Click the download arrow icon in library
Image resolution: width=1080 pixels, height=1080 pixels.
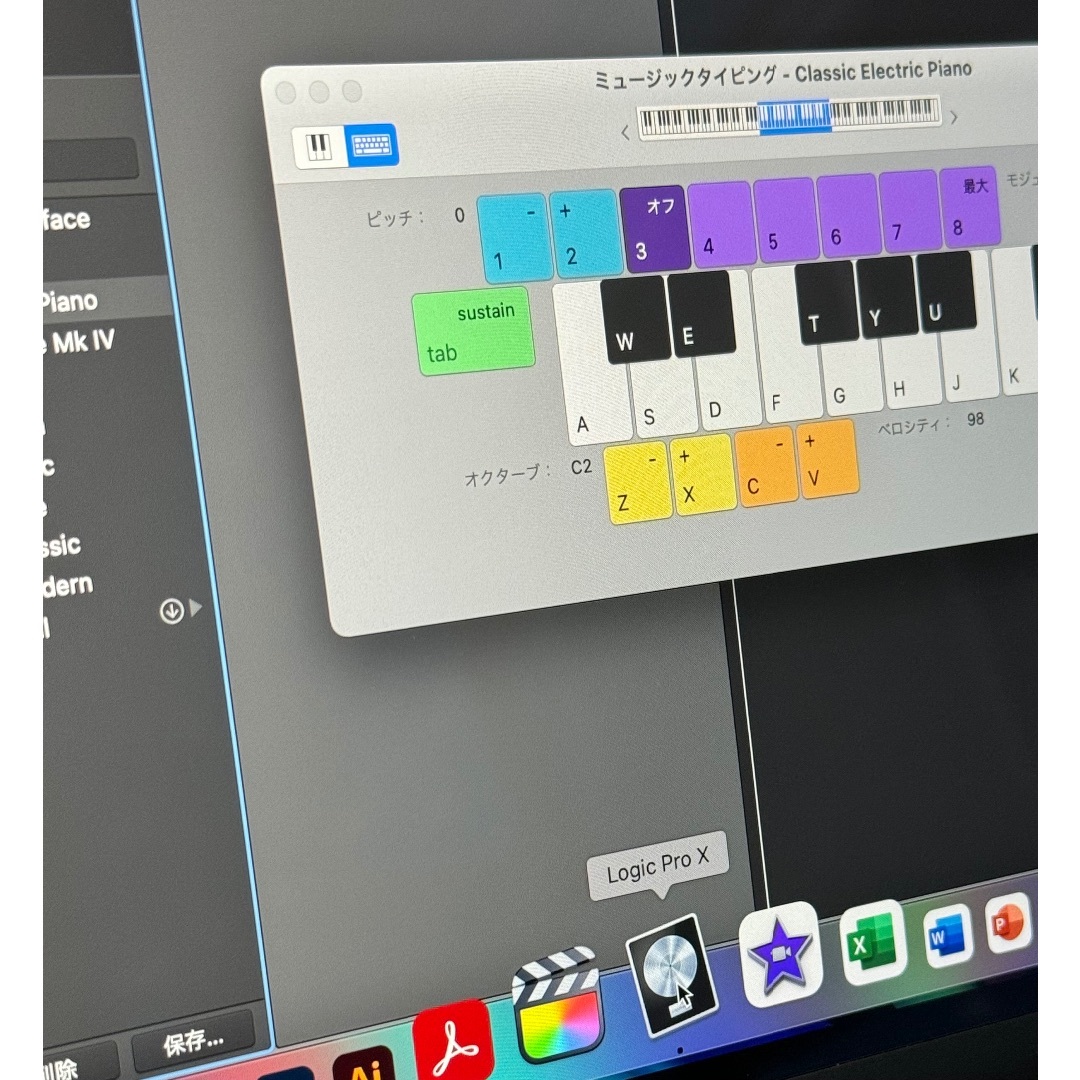pos(172,611)
